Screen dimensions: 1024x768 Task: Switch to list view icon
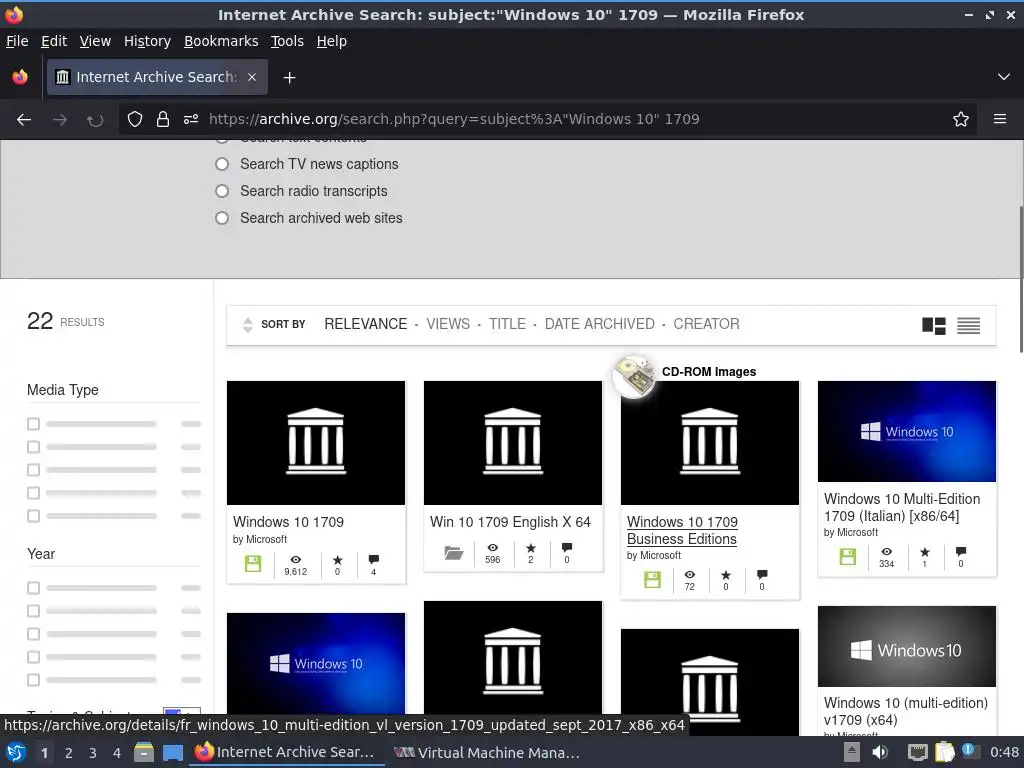pyautogui.click(x=968, y=325)
